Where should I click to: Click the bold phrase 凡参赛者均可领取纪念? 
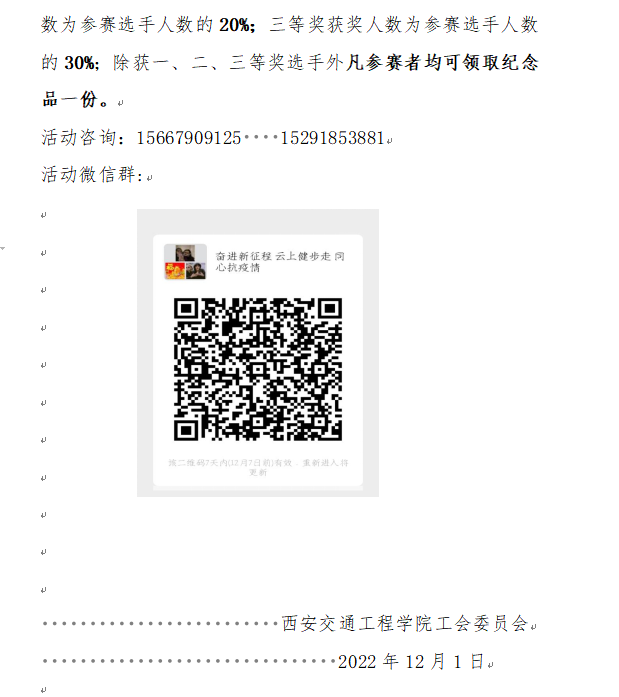pos(442,62)
